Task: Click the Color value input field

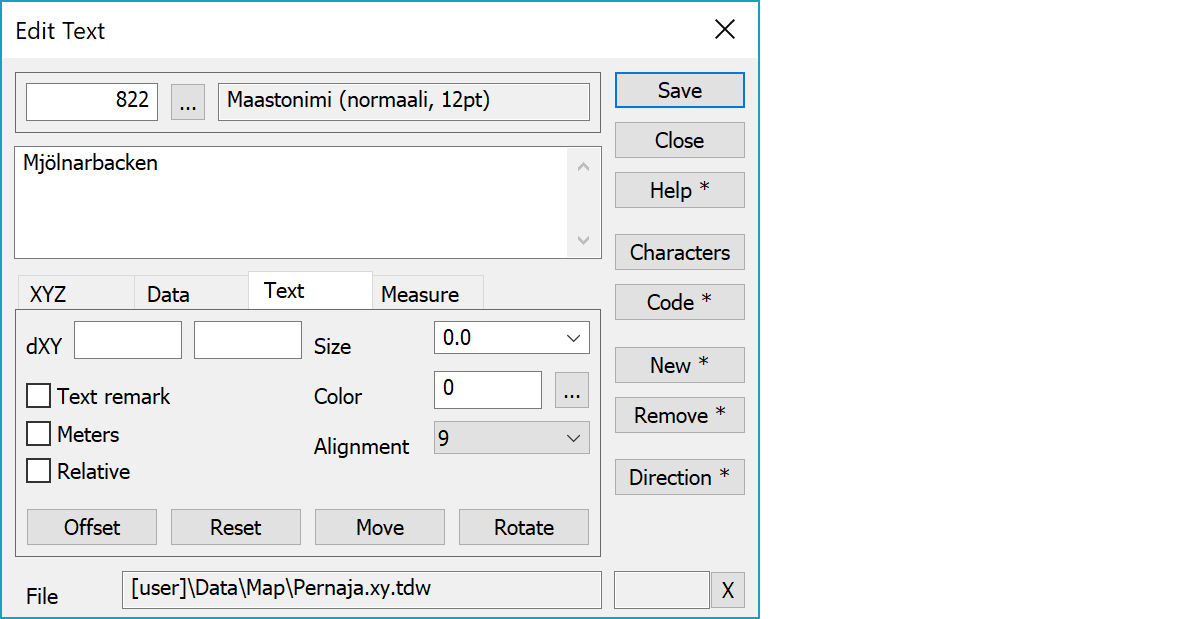Action: tap(487, 390)
